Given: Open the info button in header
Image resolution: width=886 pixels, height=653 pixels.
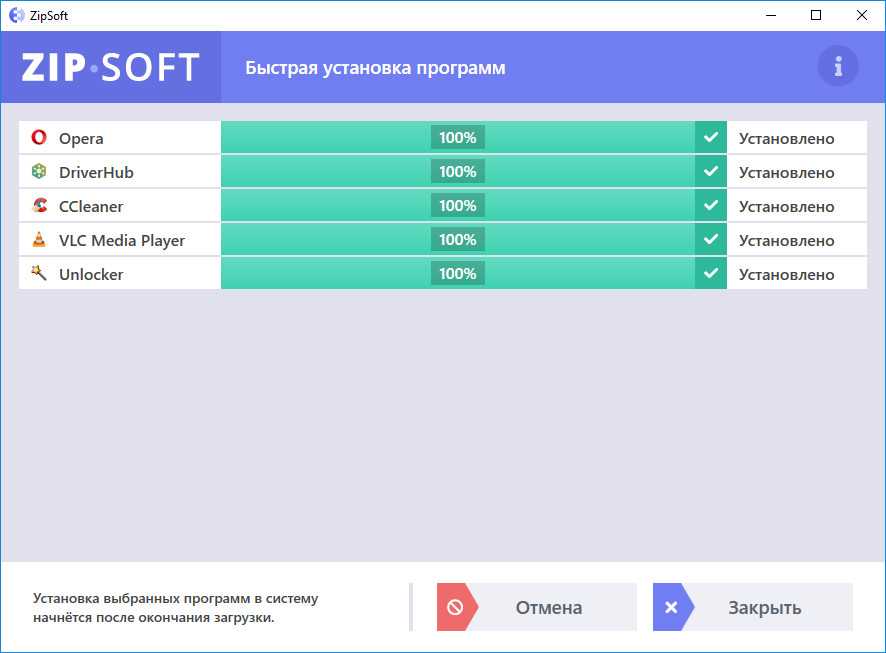Looking at the screenshot, I should [838, 66].
